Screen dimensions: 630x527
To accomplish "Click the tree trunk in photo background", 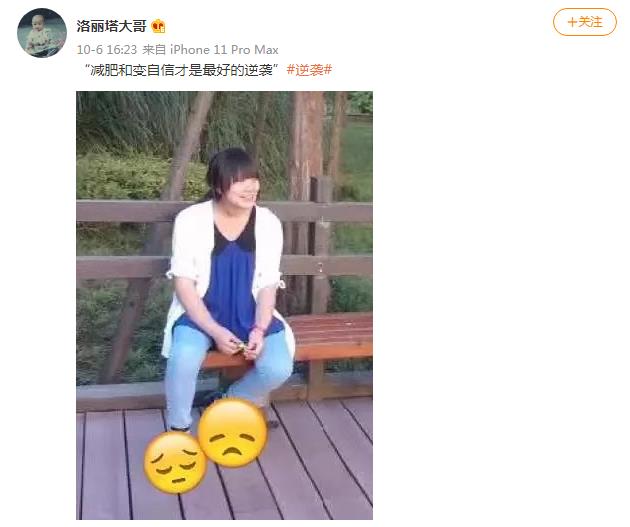I will point(307,145).
